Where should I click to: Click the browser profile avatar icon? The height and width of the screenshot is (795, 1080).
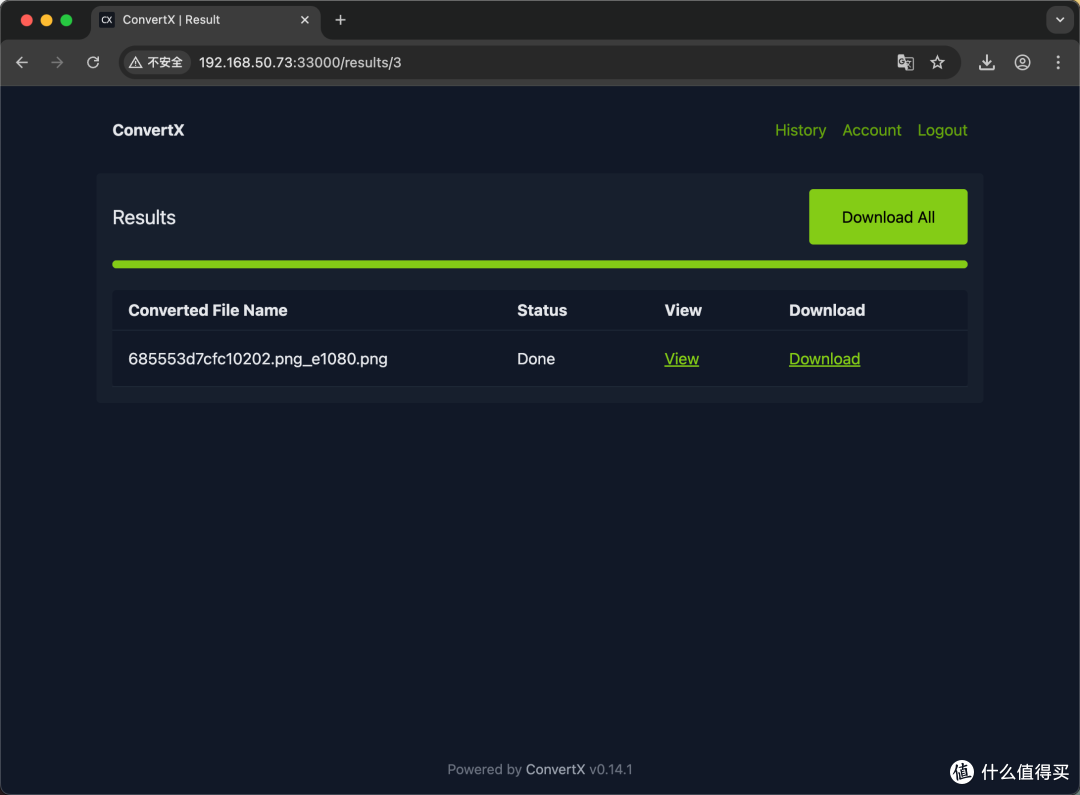pyautogui.click(x=1022, y=62)
